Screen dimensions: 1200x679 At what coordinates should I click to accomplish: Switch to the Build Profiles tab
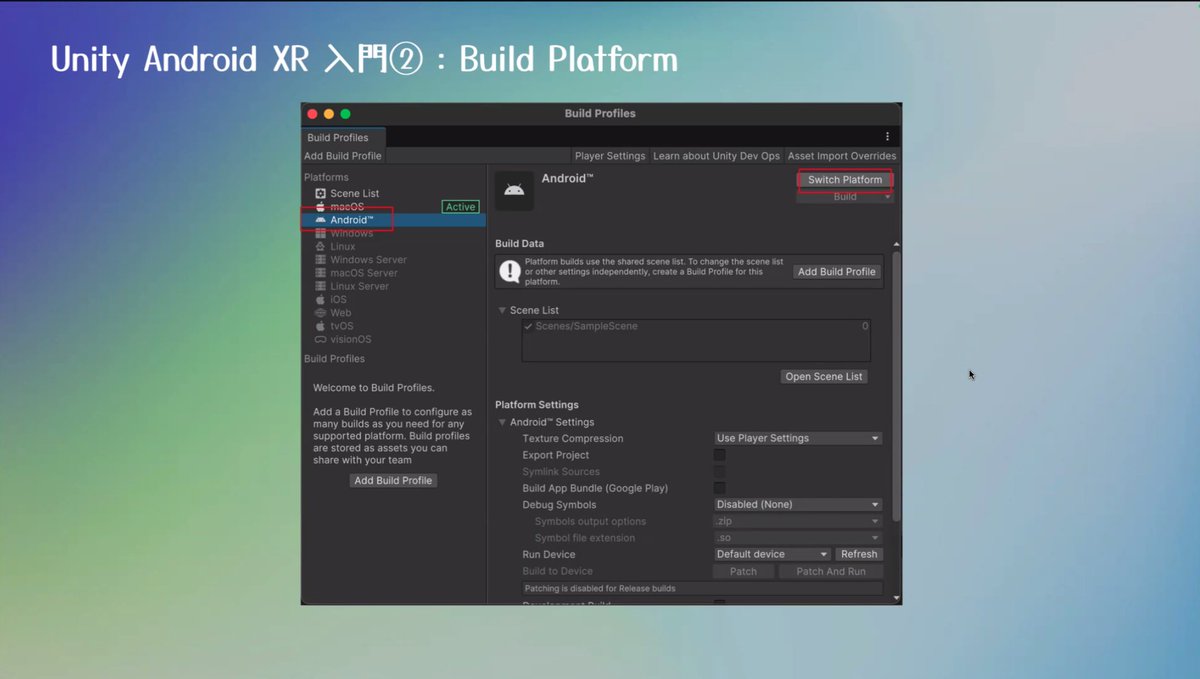343,137
